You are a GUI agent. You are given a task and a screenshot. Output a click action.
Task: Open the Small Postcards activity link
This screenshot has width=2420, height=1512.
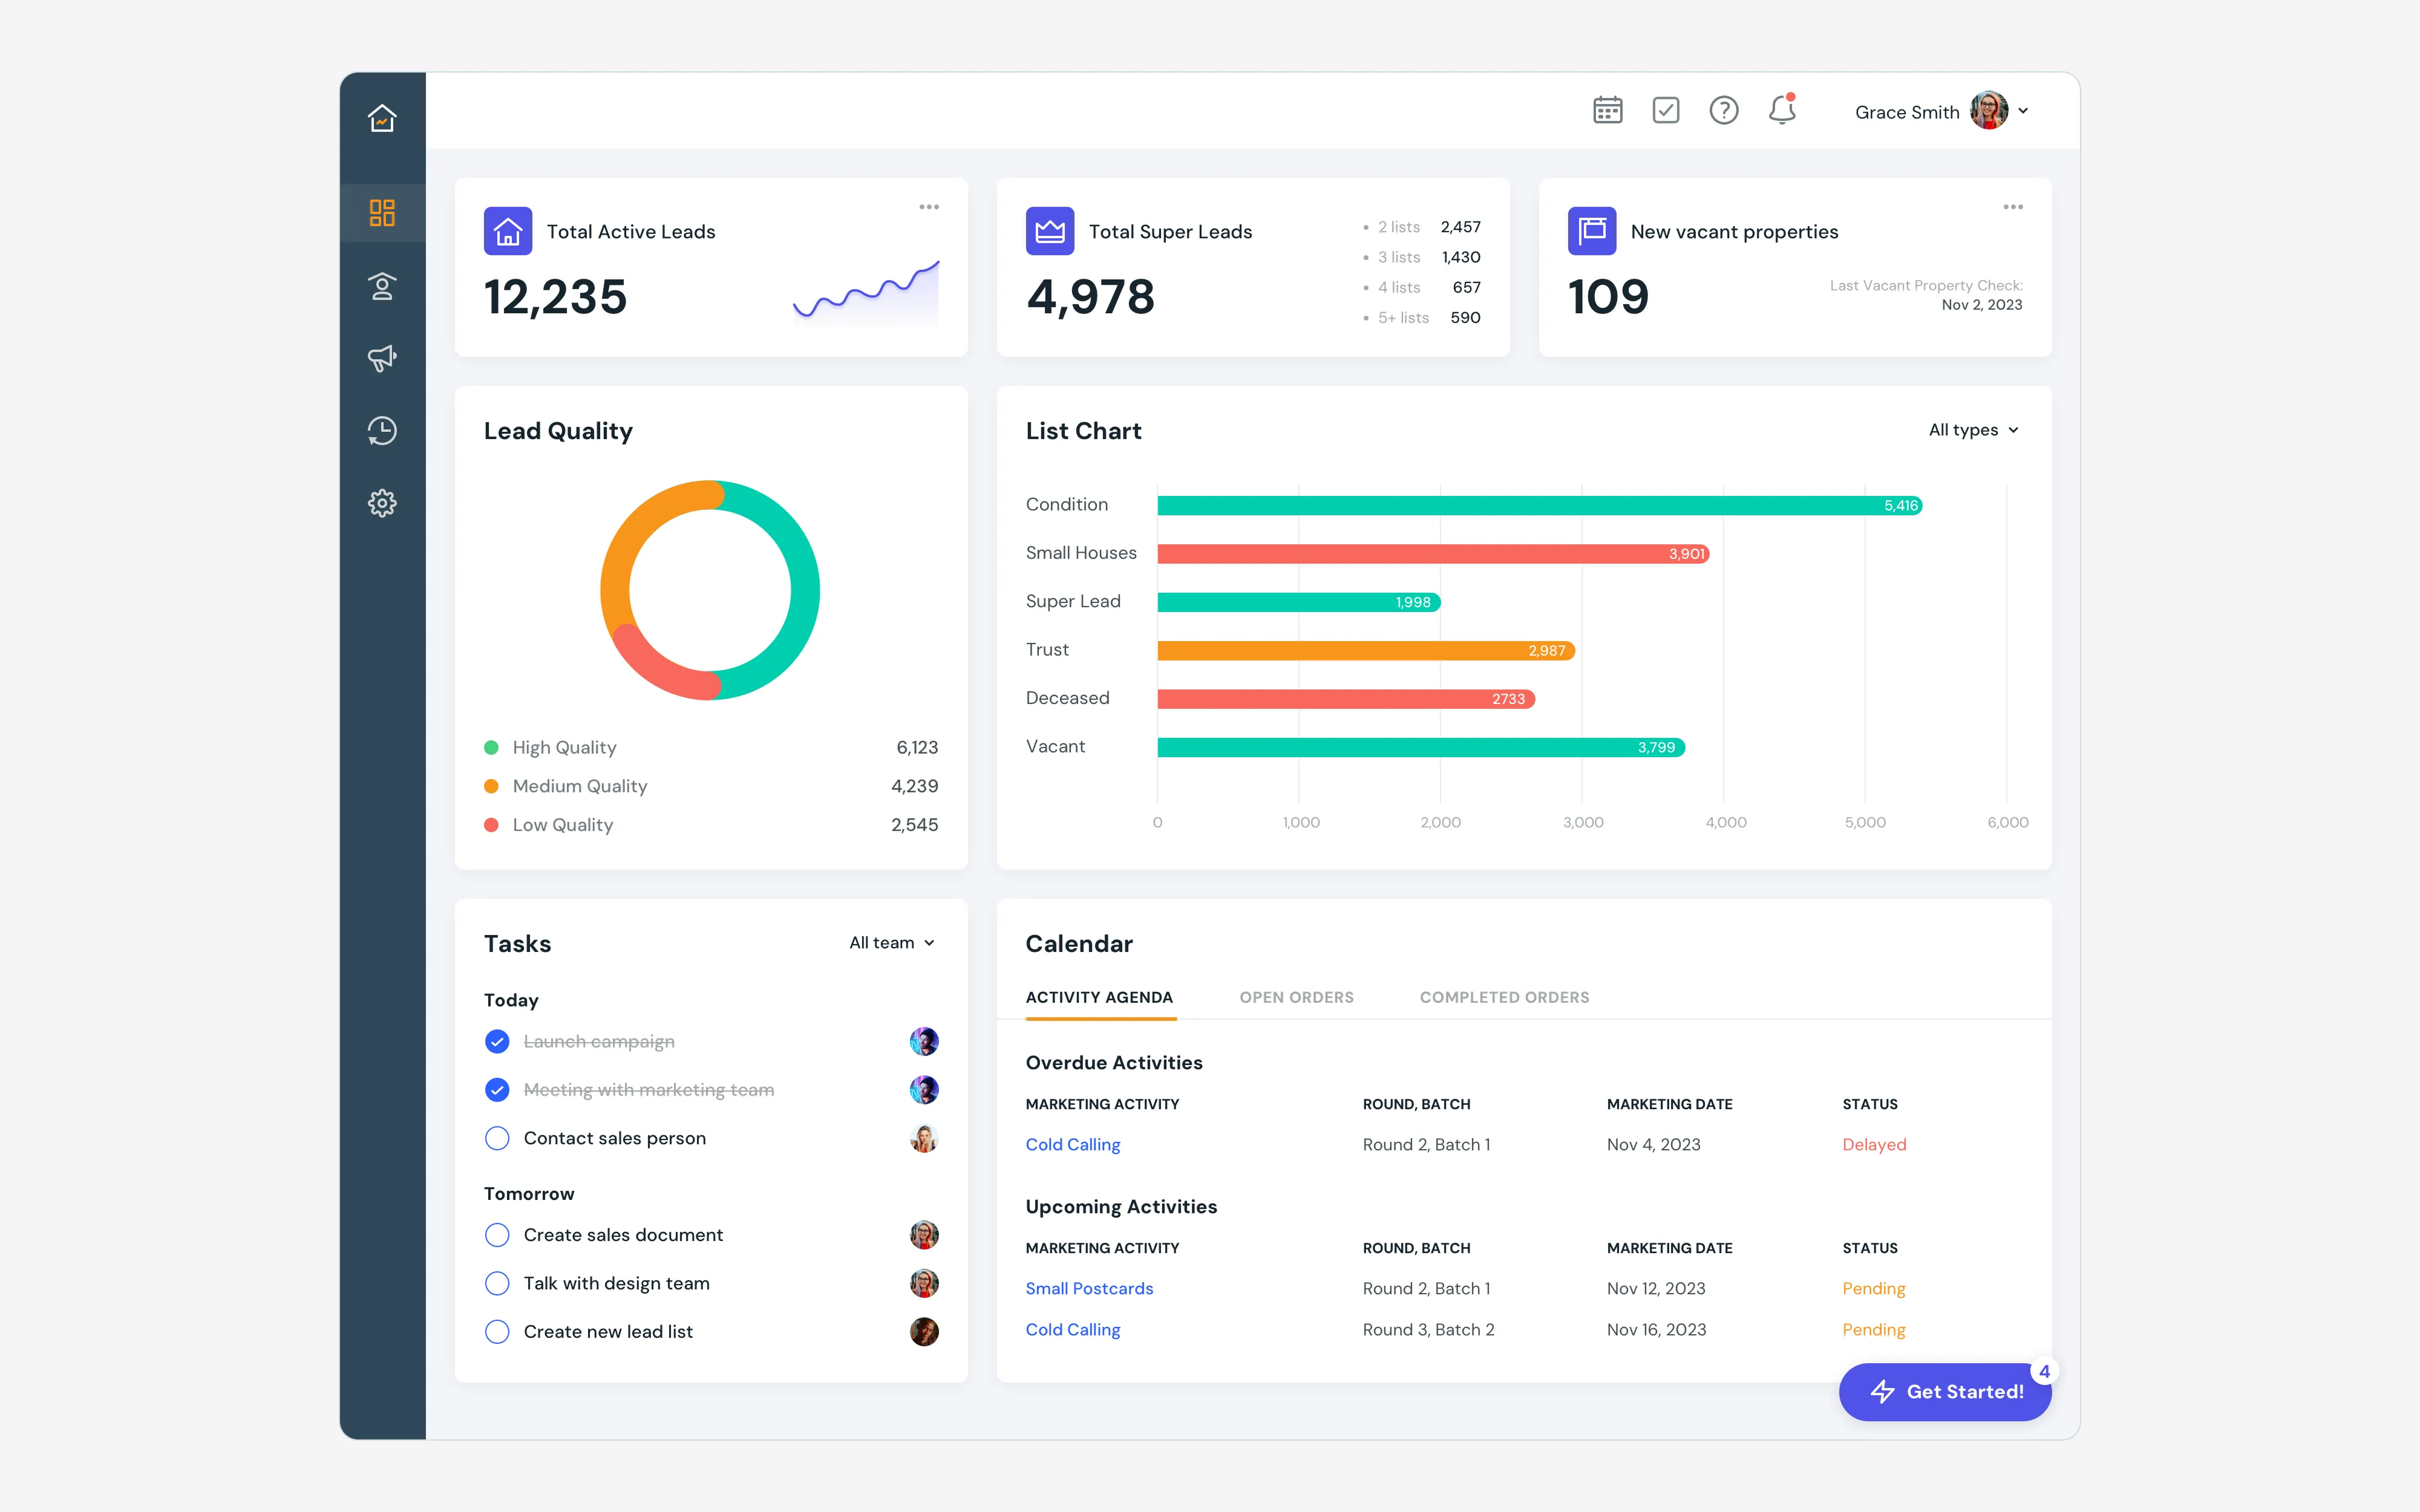click(1089, 1288)
